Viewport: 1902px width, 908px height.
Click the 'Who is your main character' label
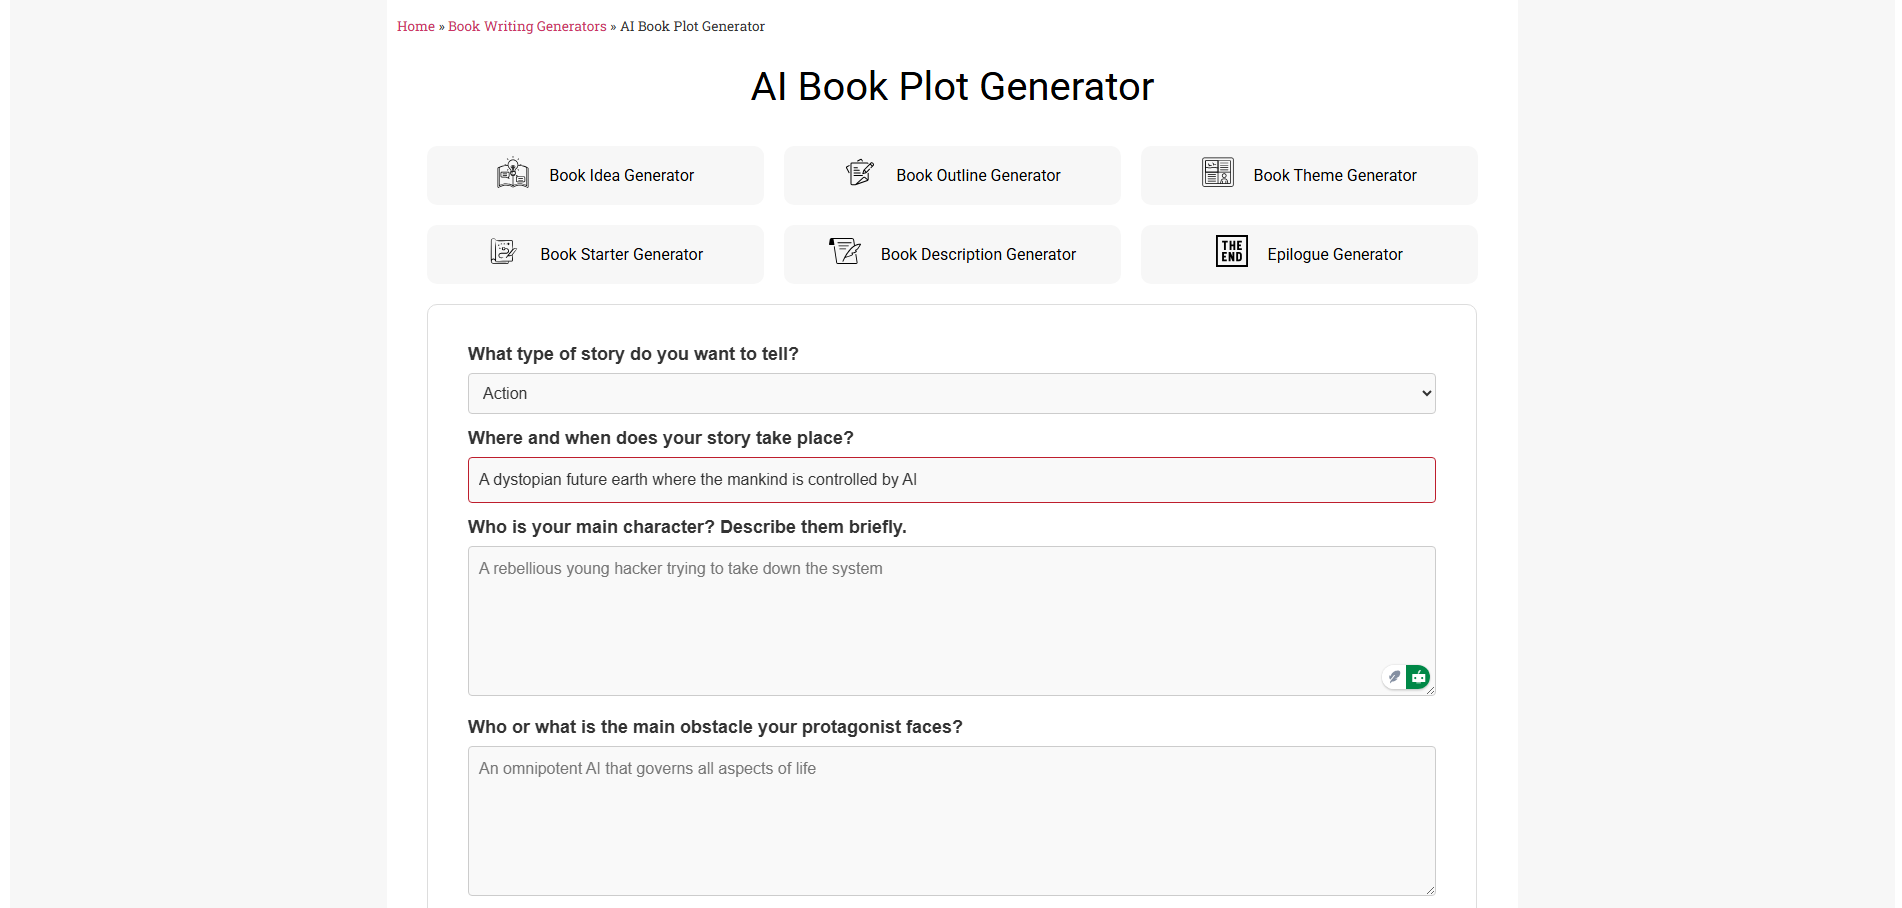pyautogui.click(x=687, y=527)
